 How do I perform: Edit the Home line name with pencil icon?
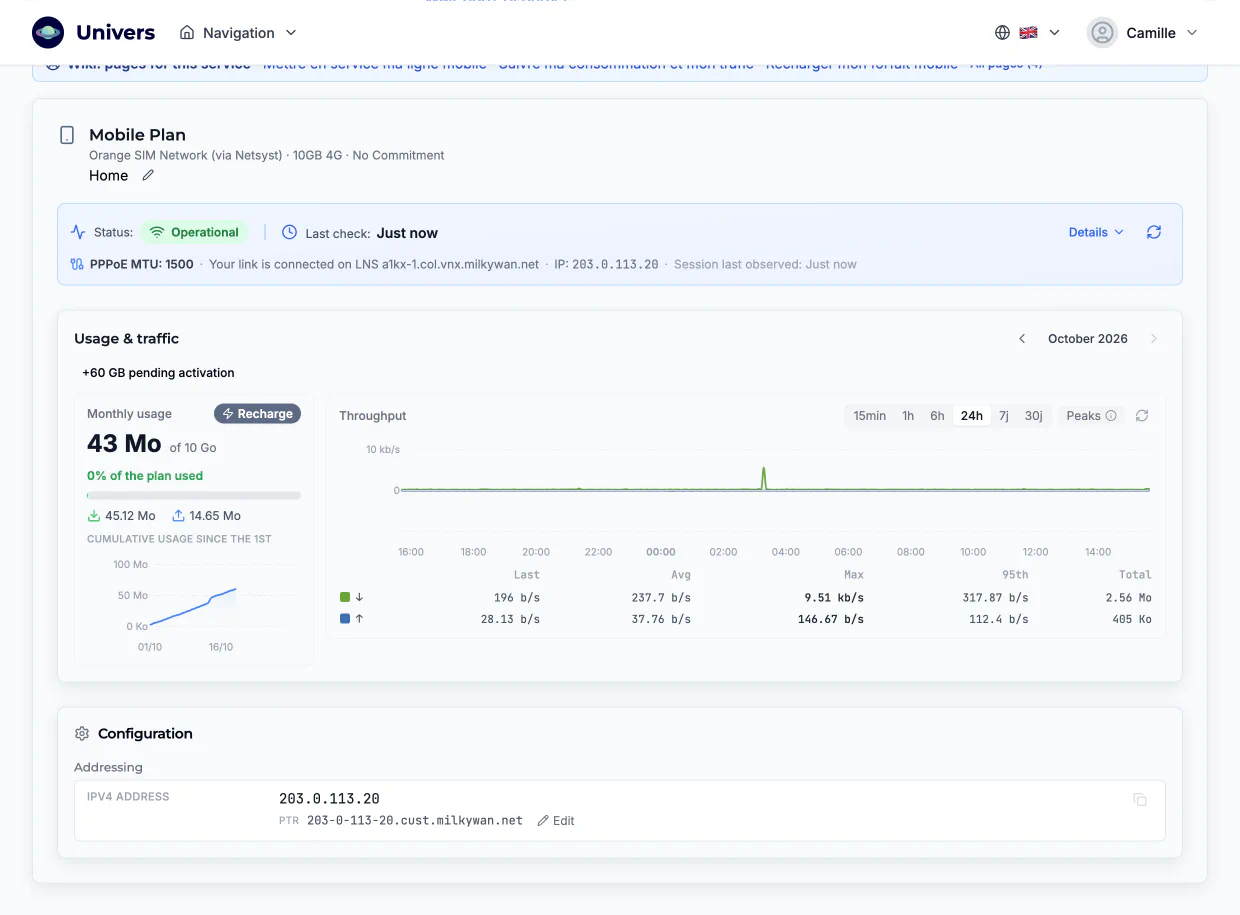pos(148,176)
